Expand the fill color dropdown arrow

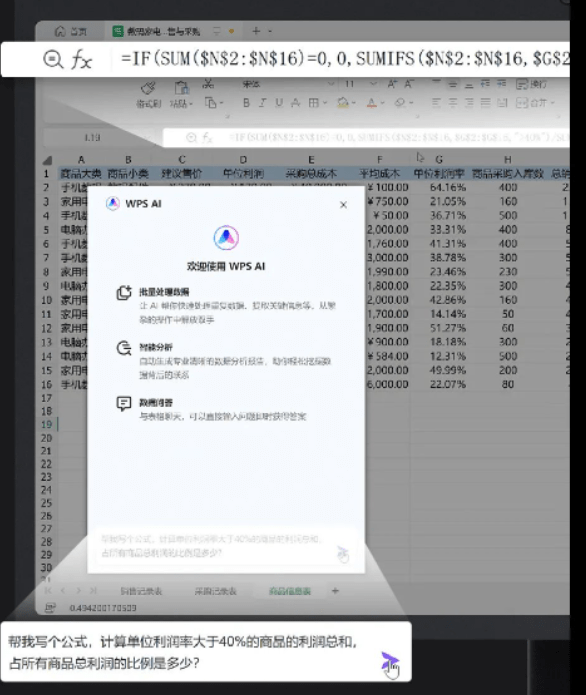[x=355, y=103]
